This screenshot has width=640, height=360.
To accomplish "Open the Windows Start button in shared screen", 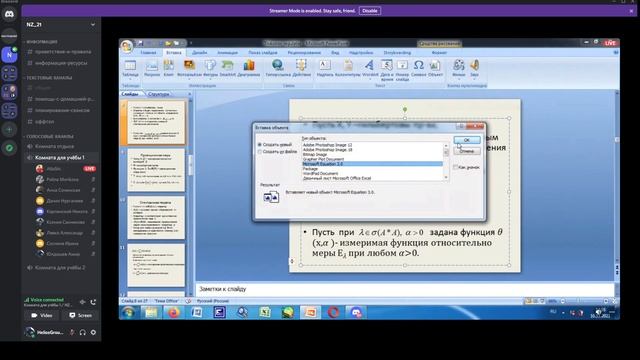I will pos(129,313).
